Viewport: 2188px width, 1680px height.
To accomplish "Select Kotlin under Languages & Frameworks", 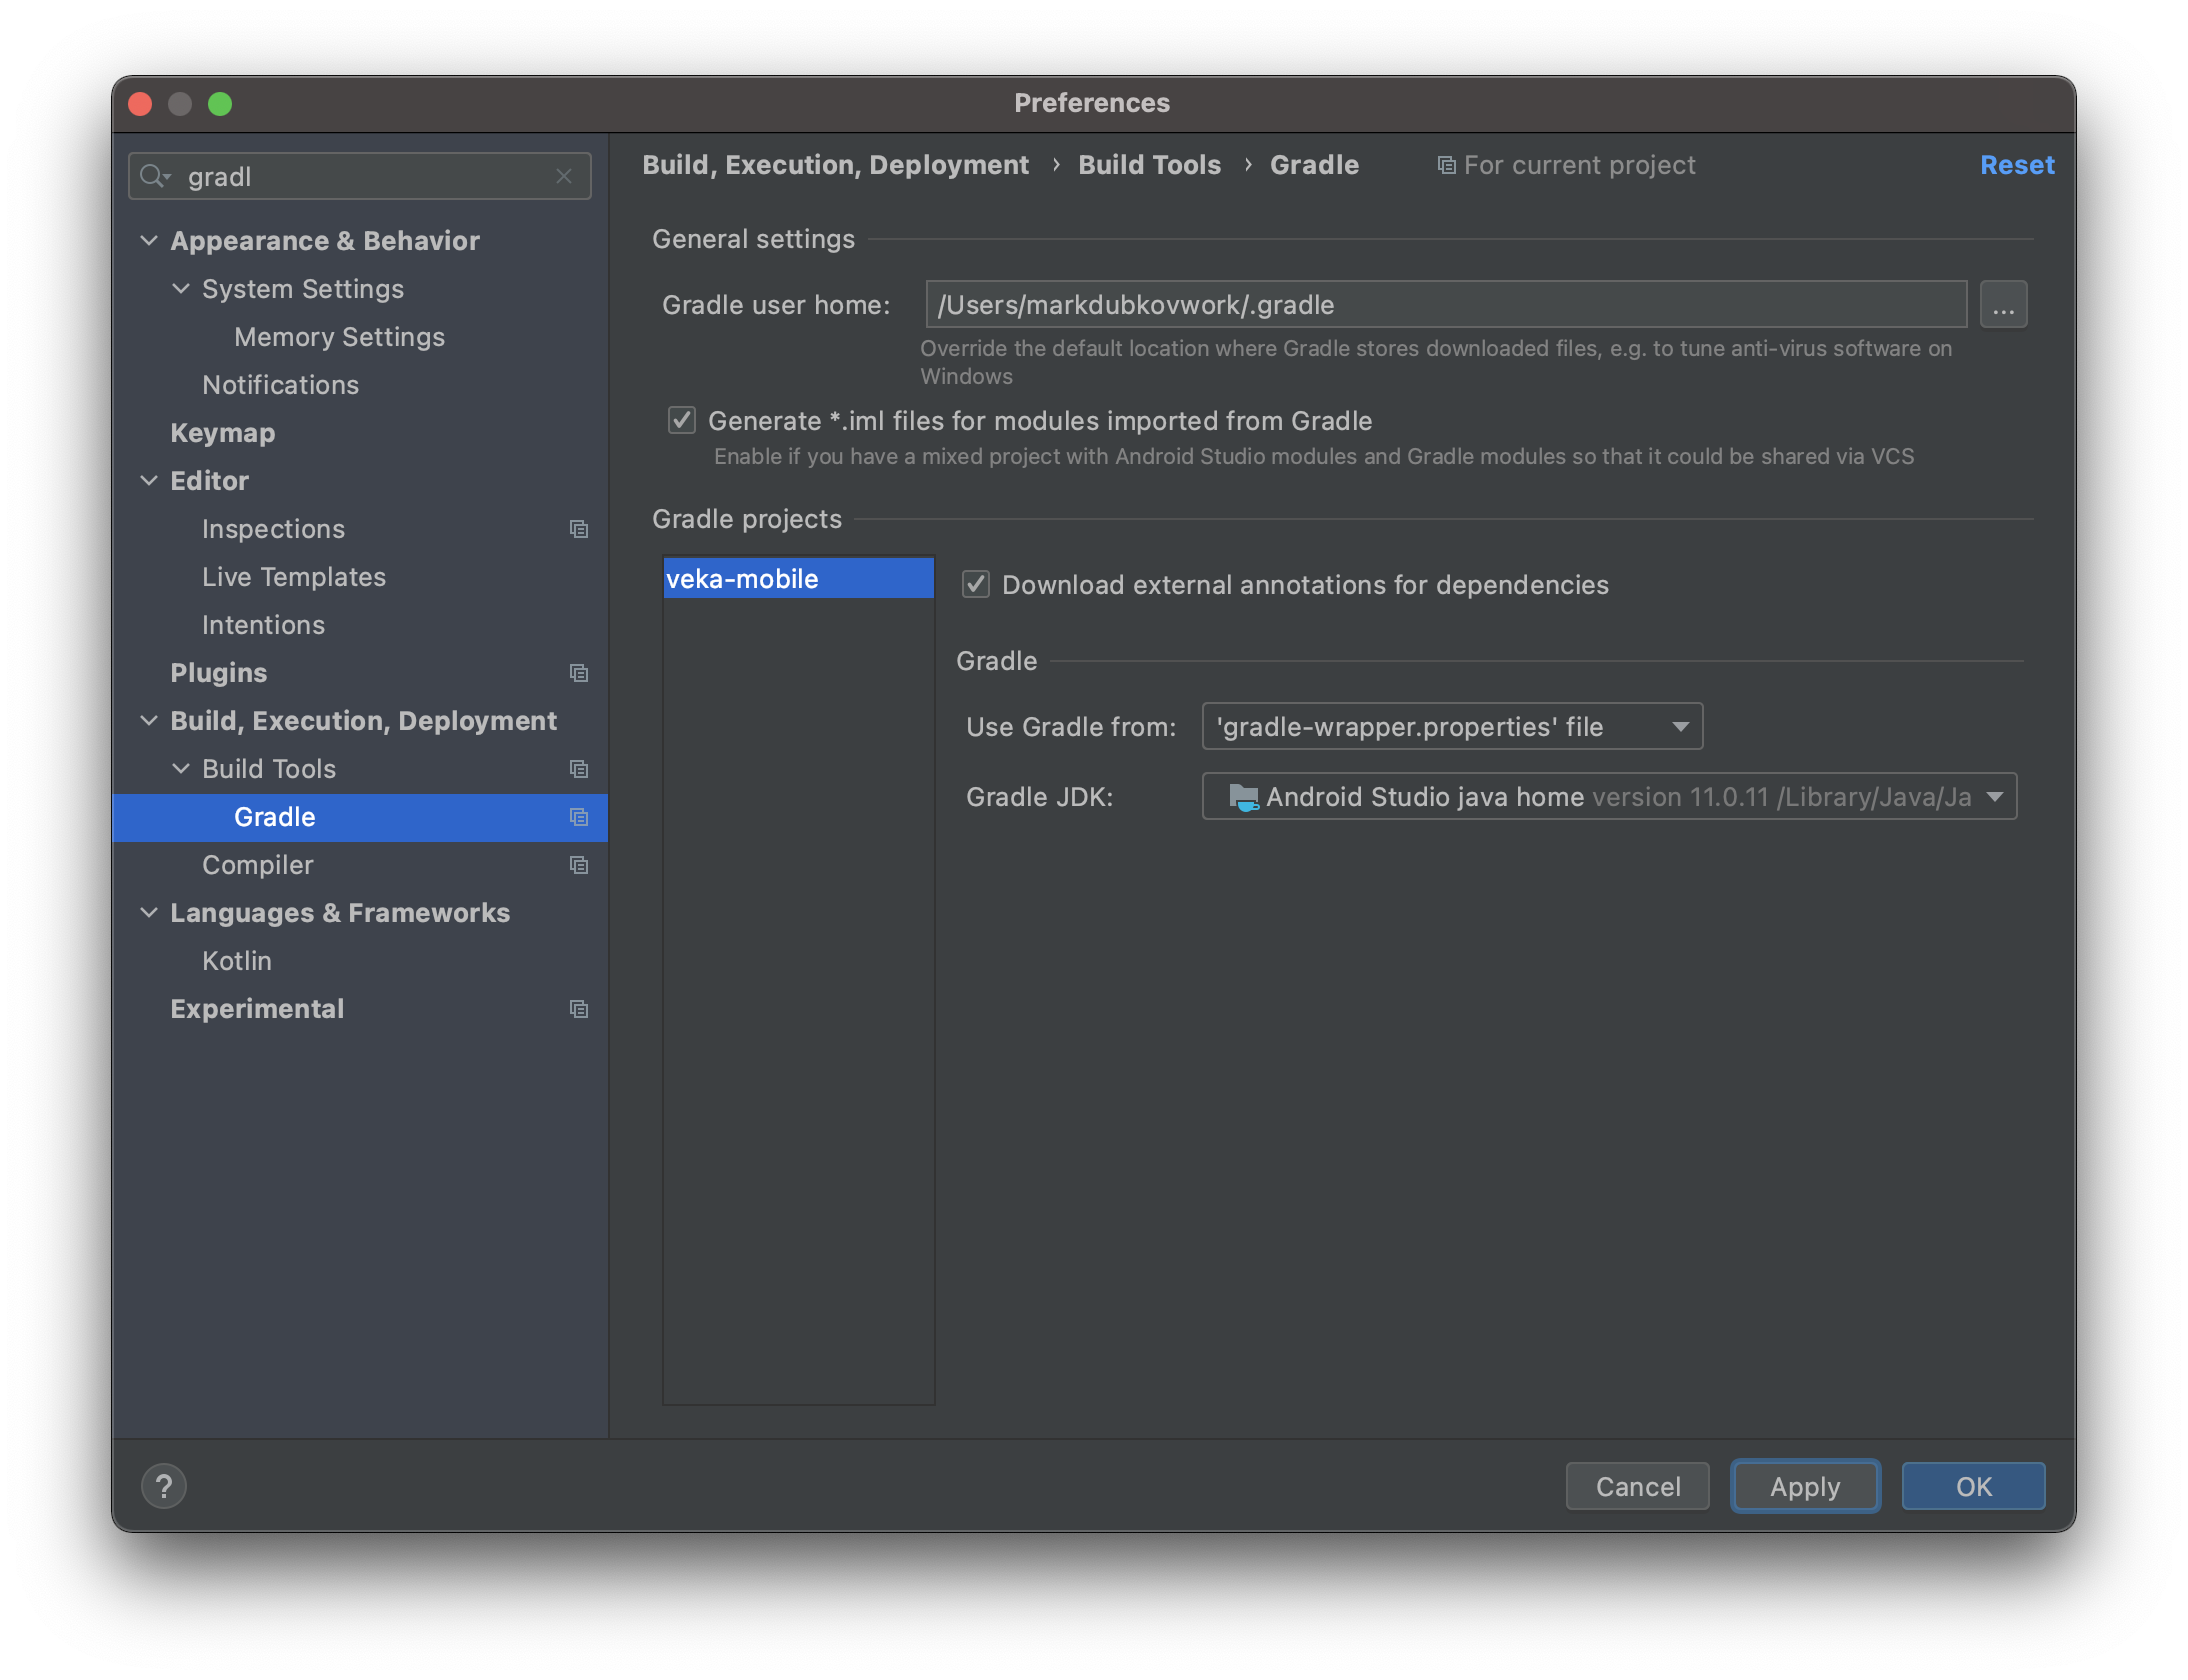I will point(236,960).
